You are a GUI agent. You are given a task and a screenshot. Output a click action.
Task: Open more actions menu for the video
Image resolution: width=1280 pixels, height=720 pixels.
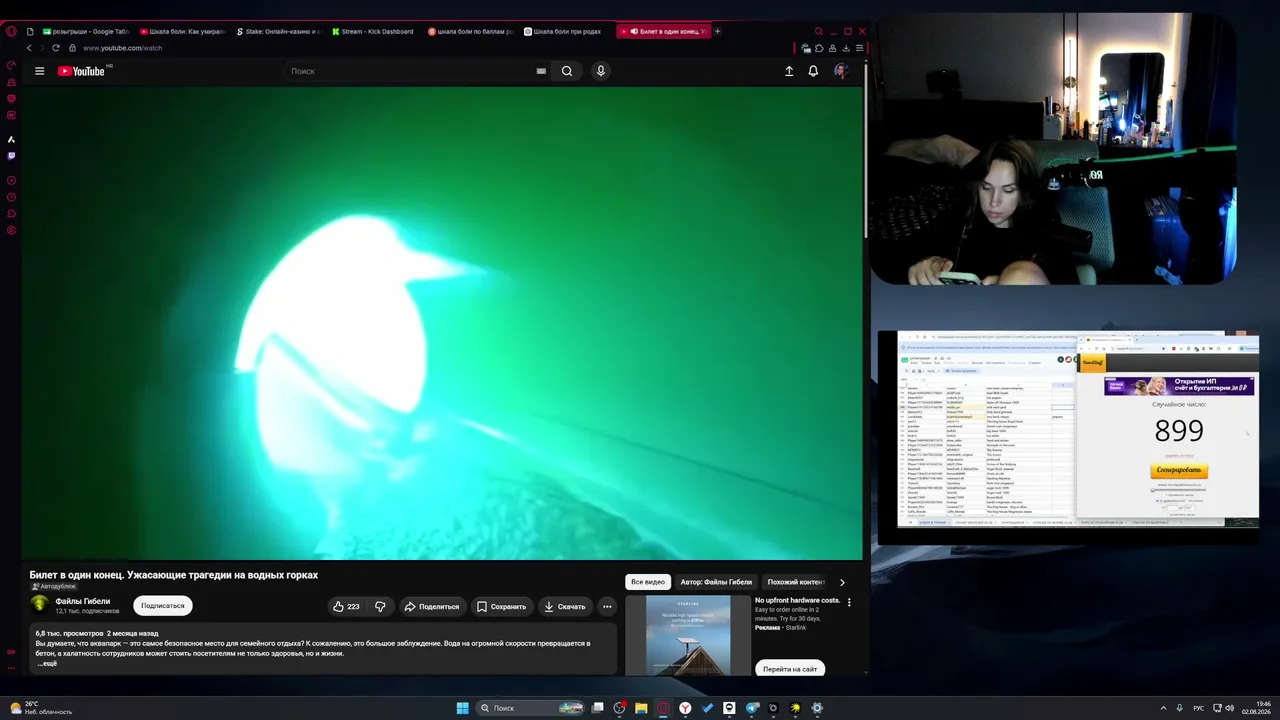pos(607,606)
